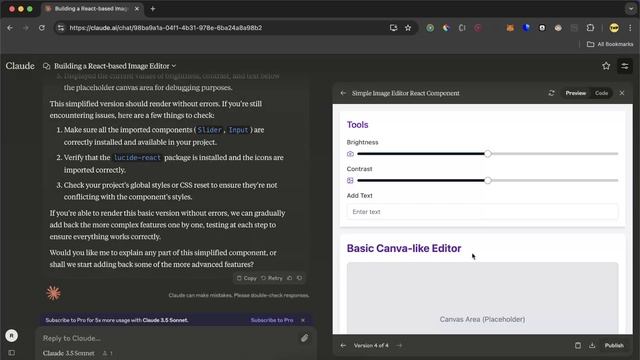The image size is (640, 360).
Task: Go to next artifact version
Action: [399, 345]
